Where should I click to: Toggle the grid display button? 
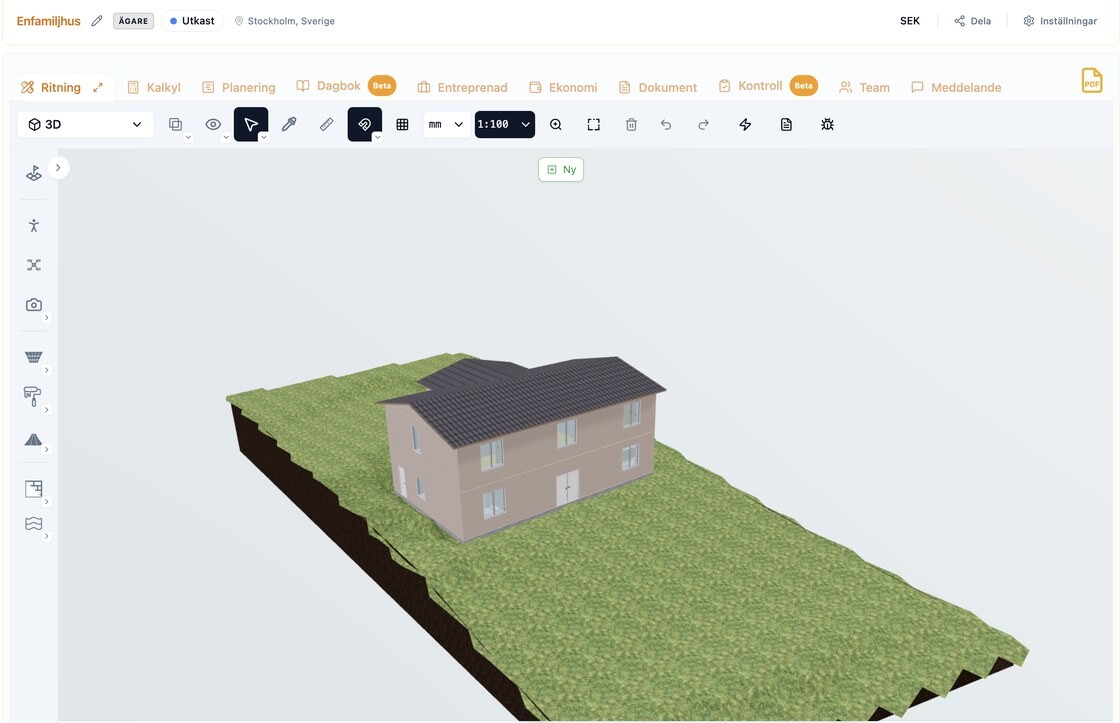pyautogui.click(x=402, y=124)
